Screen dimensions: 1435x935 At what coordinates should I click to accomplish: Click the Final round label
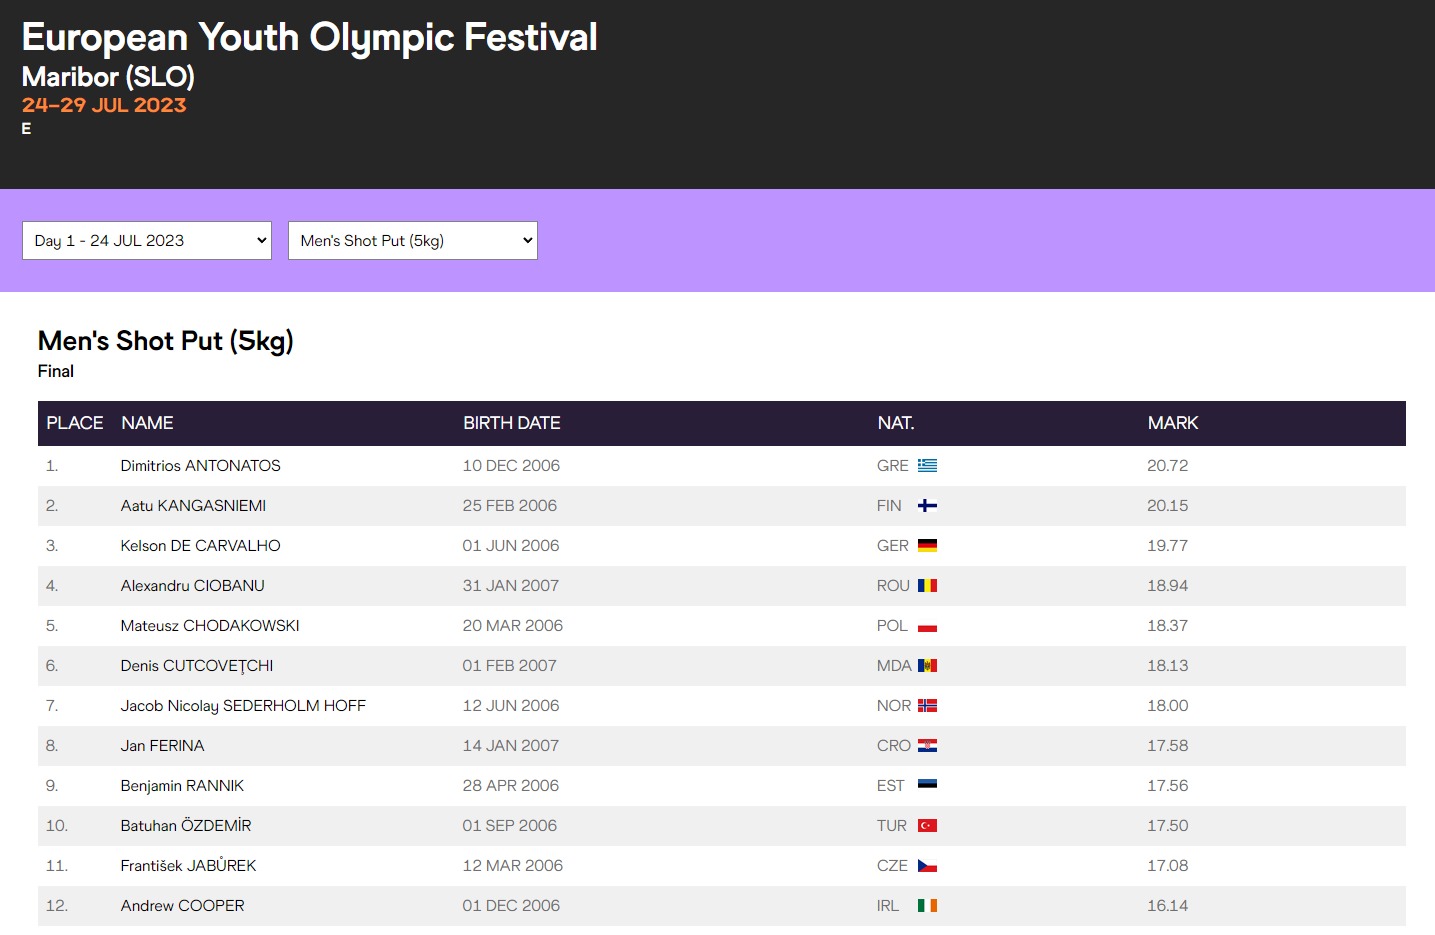tap(56, 371)
